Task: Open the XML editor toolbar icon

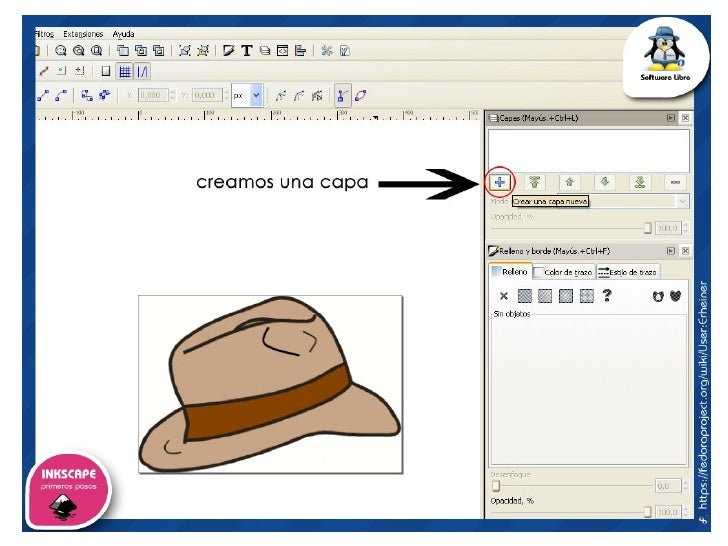Action: coord(283,49)
